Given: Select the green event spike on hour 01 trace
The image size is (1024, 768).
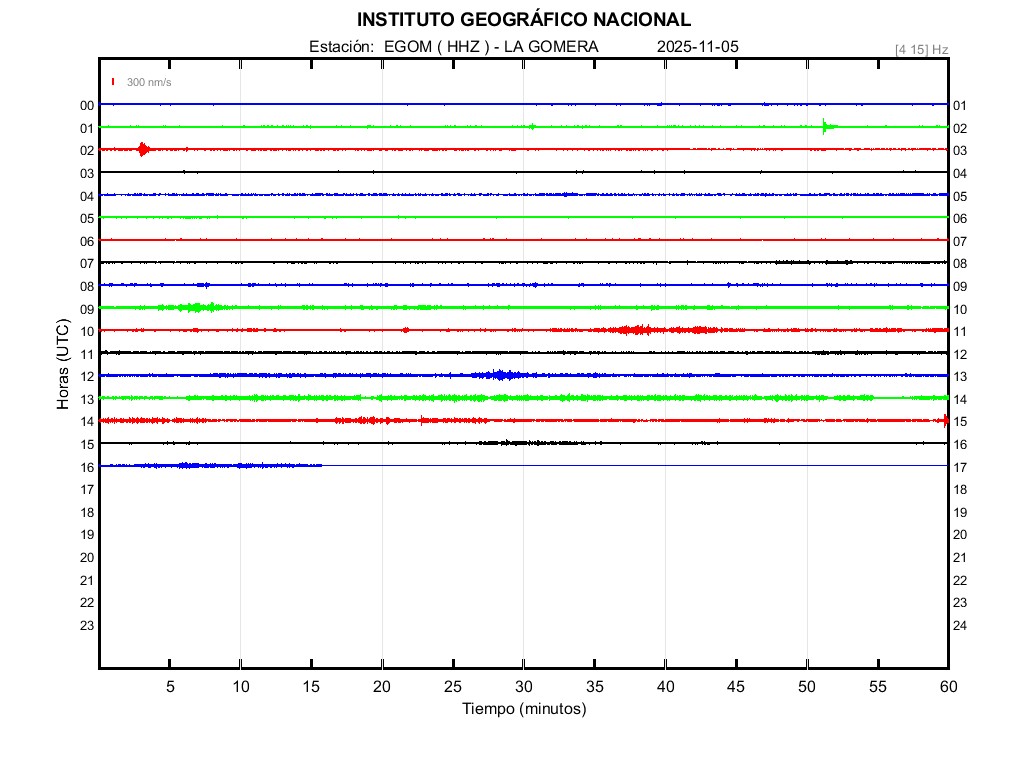Looking at the screenshot, I should pos(825,126).
